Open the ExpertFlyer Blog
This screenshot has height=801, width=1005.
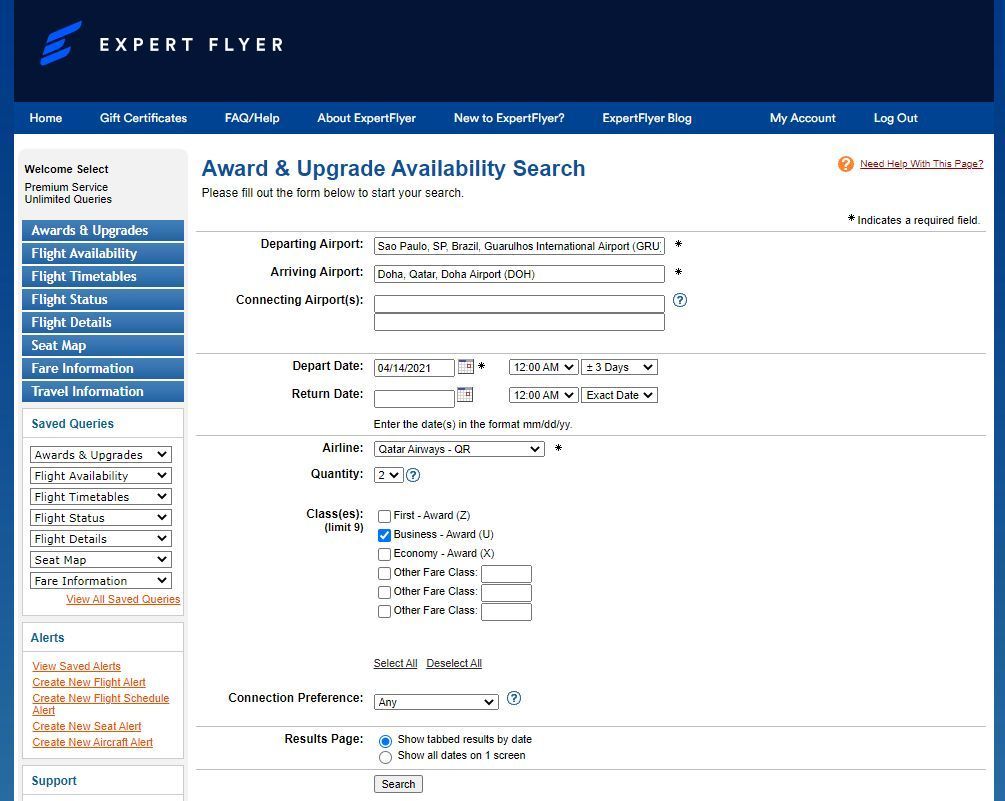point(647,118)
